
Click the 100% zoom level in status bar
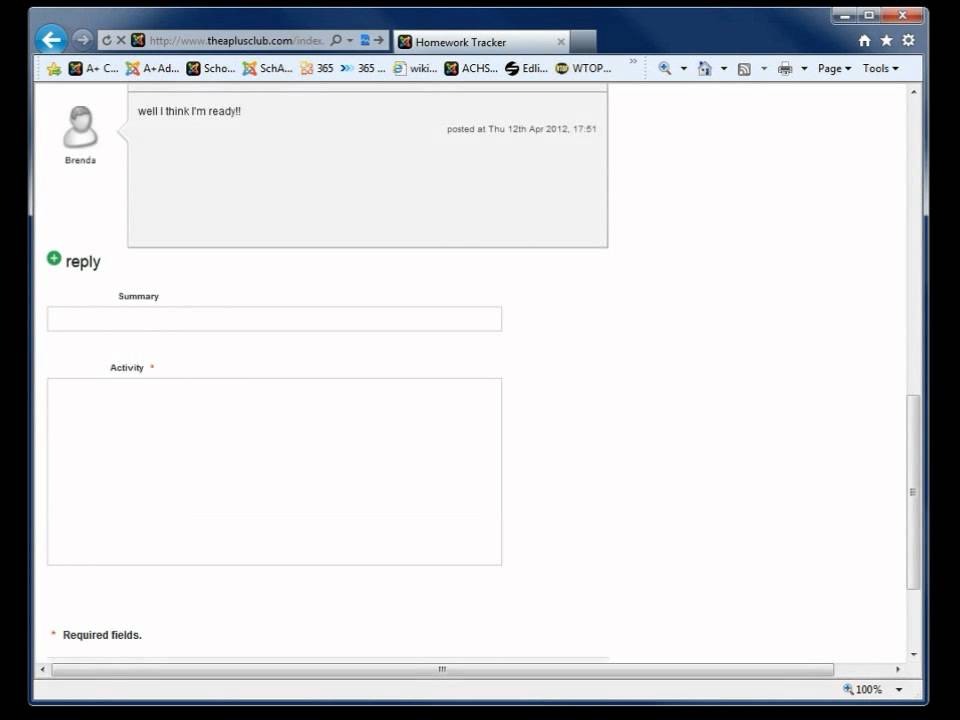click(x=862, y=689)
